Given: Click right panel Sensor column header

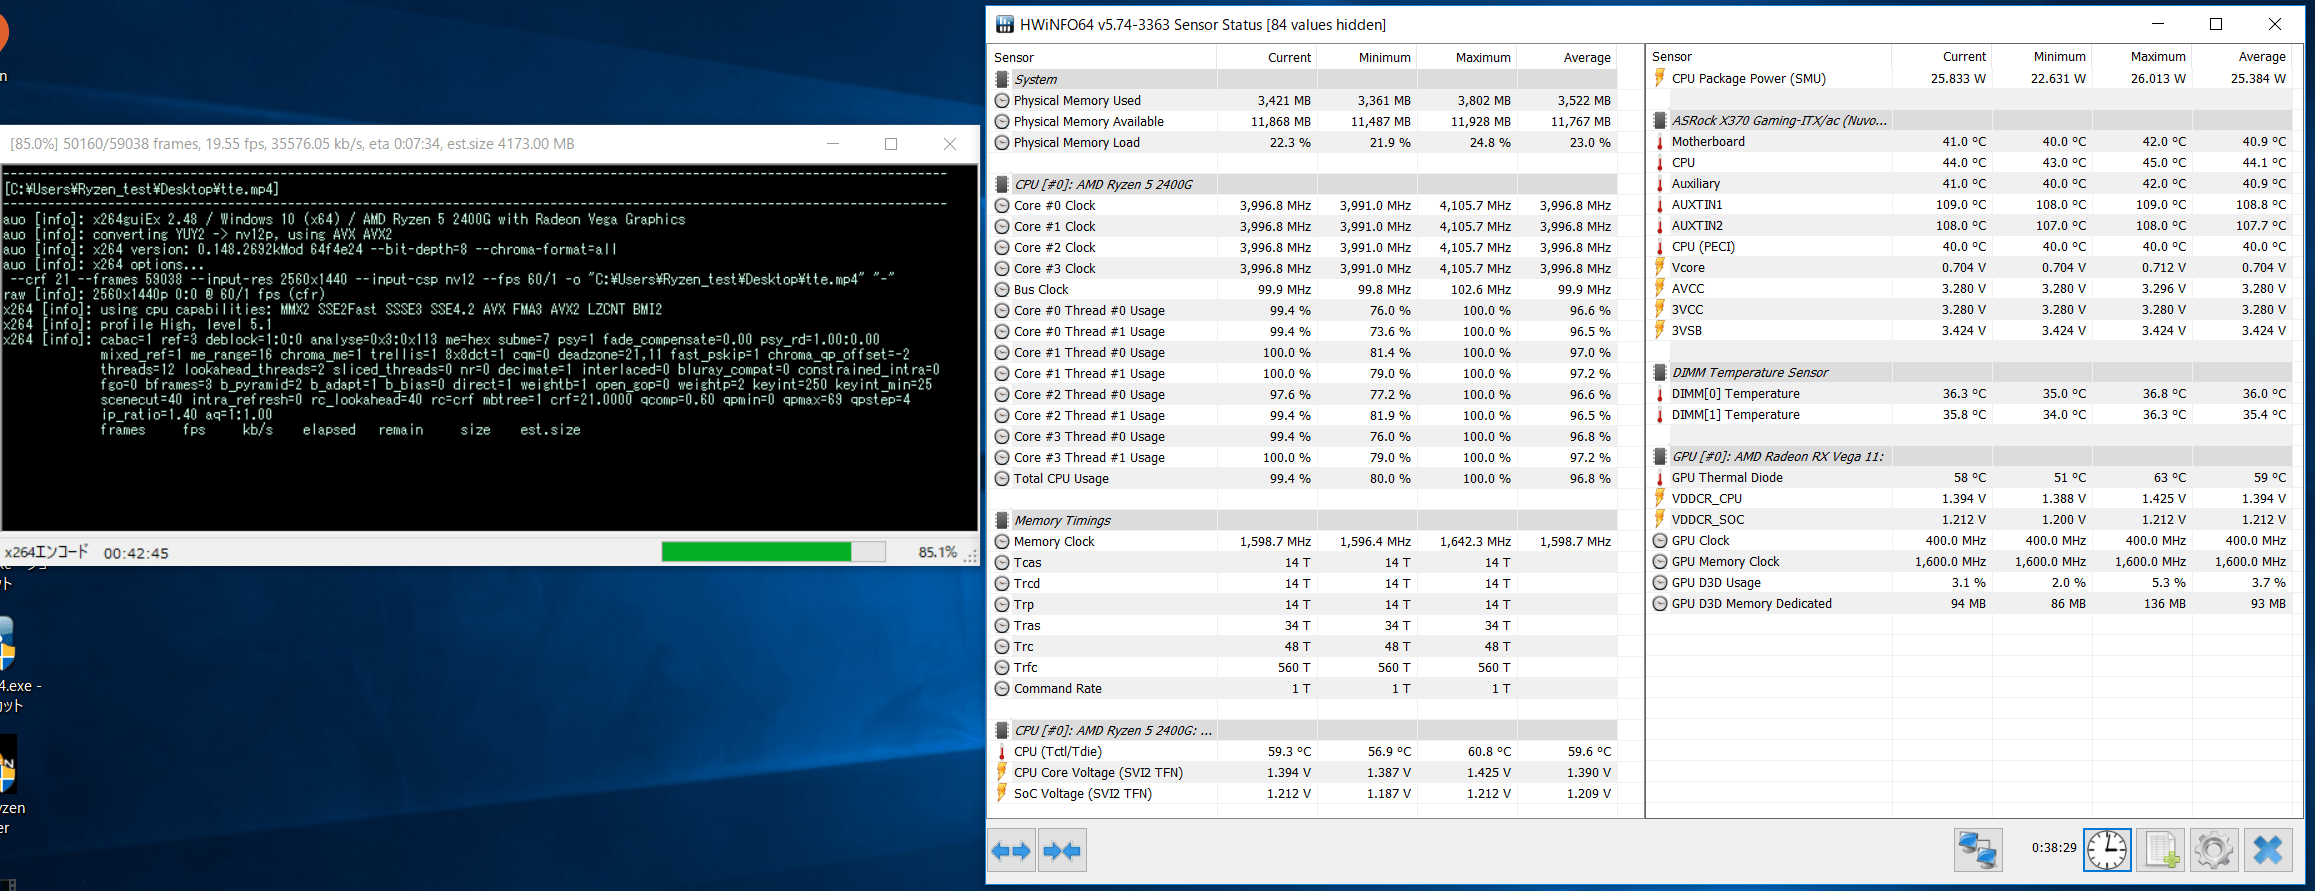Looking at the screenshot, I should (x=1769, y=56).
